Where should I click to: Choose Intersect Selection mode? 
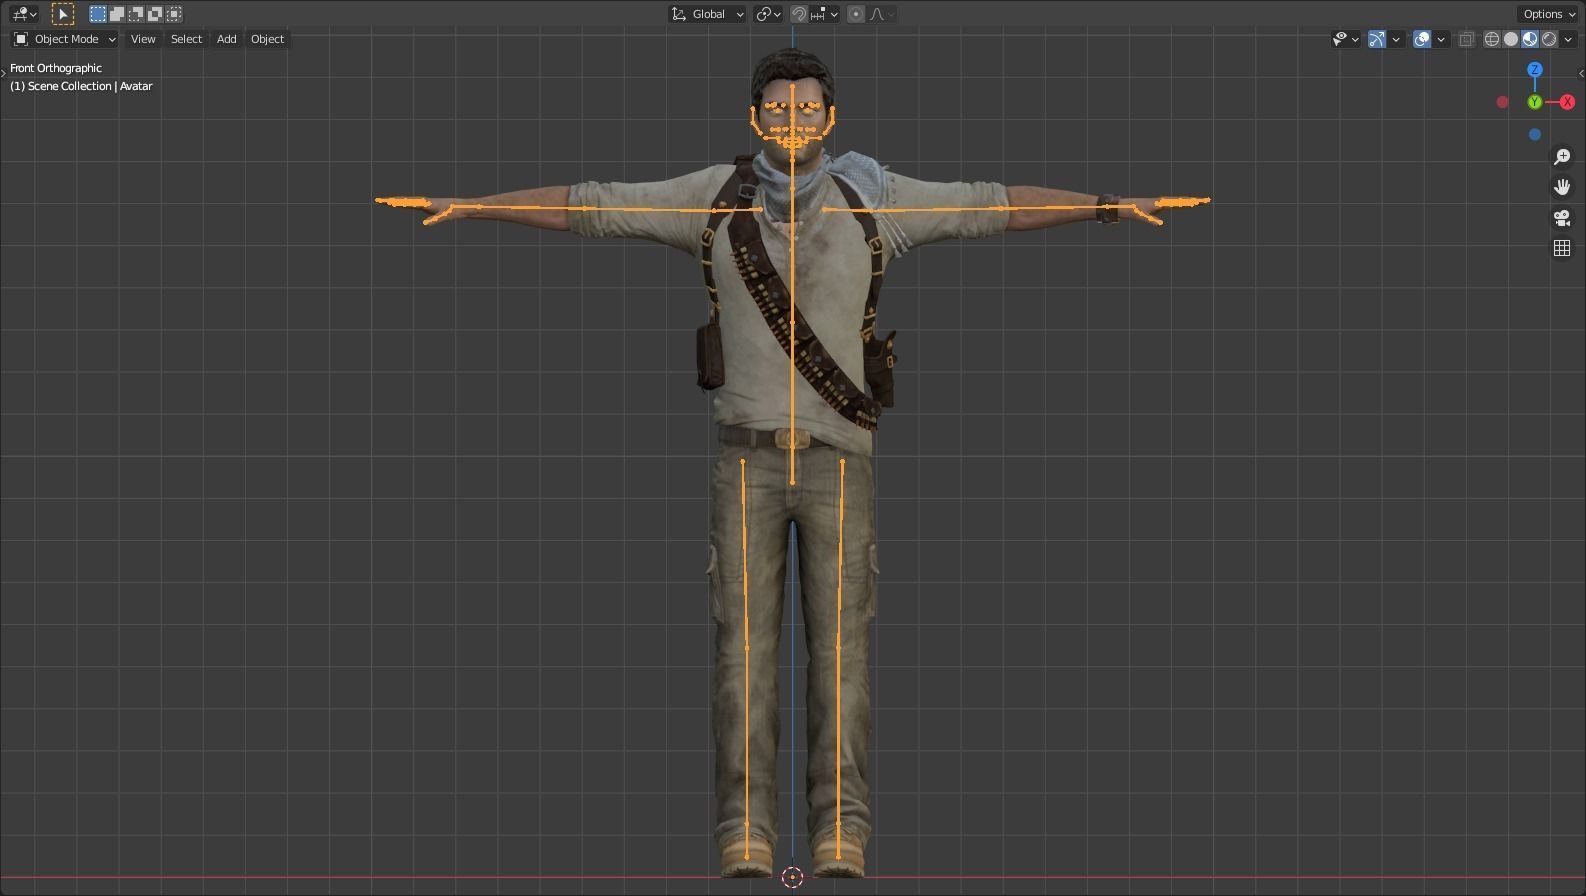(x=174, y=14)
